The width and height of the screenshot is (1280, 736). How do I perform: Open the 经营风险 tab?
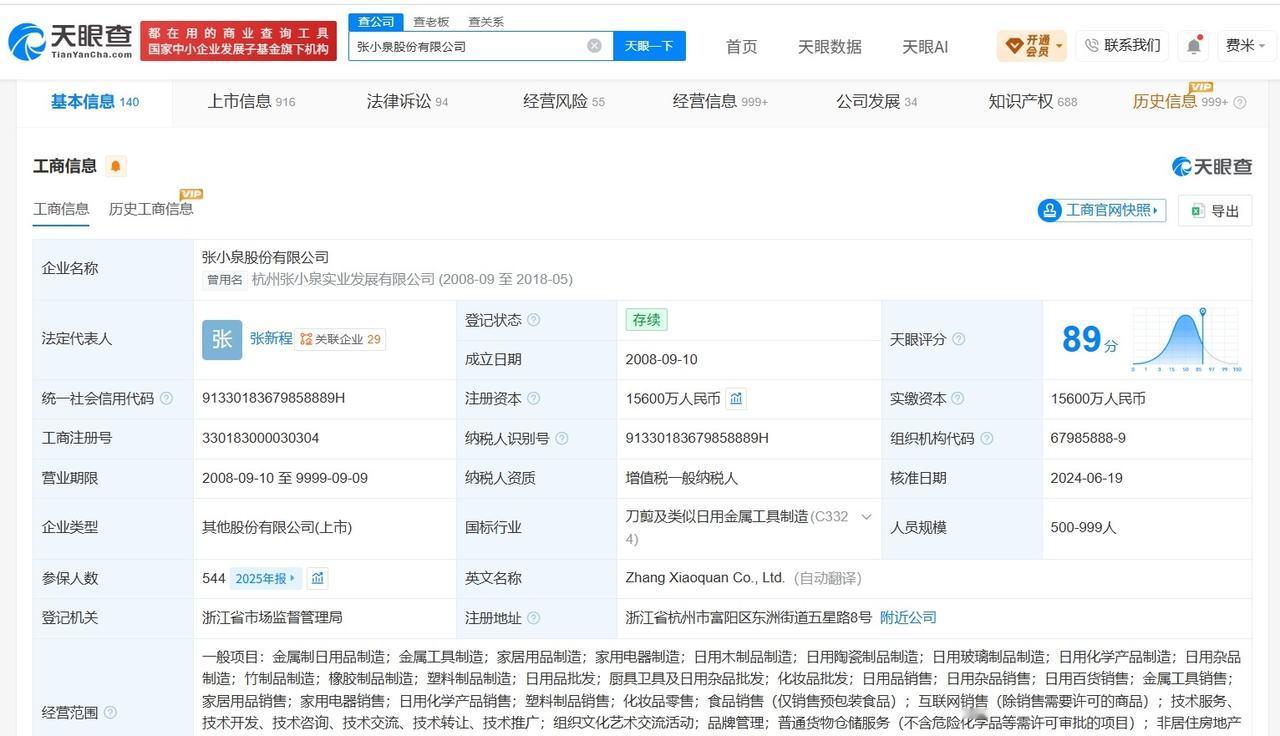coord(564,102)
